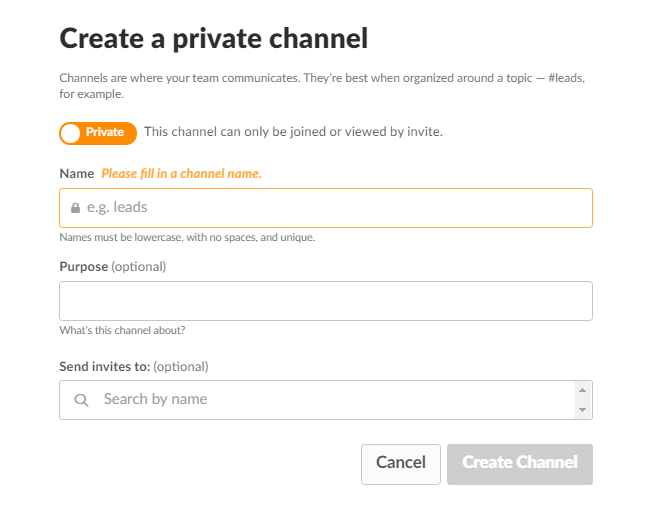Focus the channel Name input field
Image resolution: width=658 pixels, height=520 pixels.
pyautogui.click(x=330, y=208)
